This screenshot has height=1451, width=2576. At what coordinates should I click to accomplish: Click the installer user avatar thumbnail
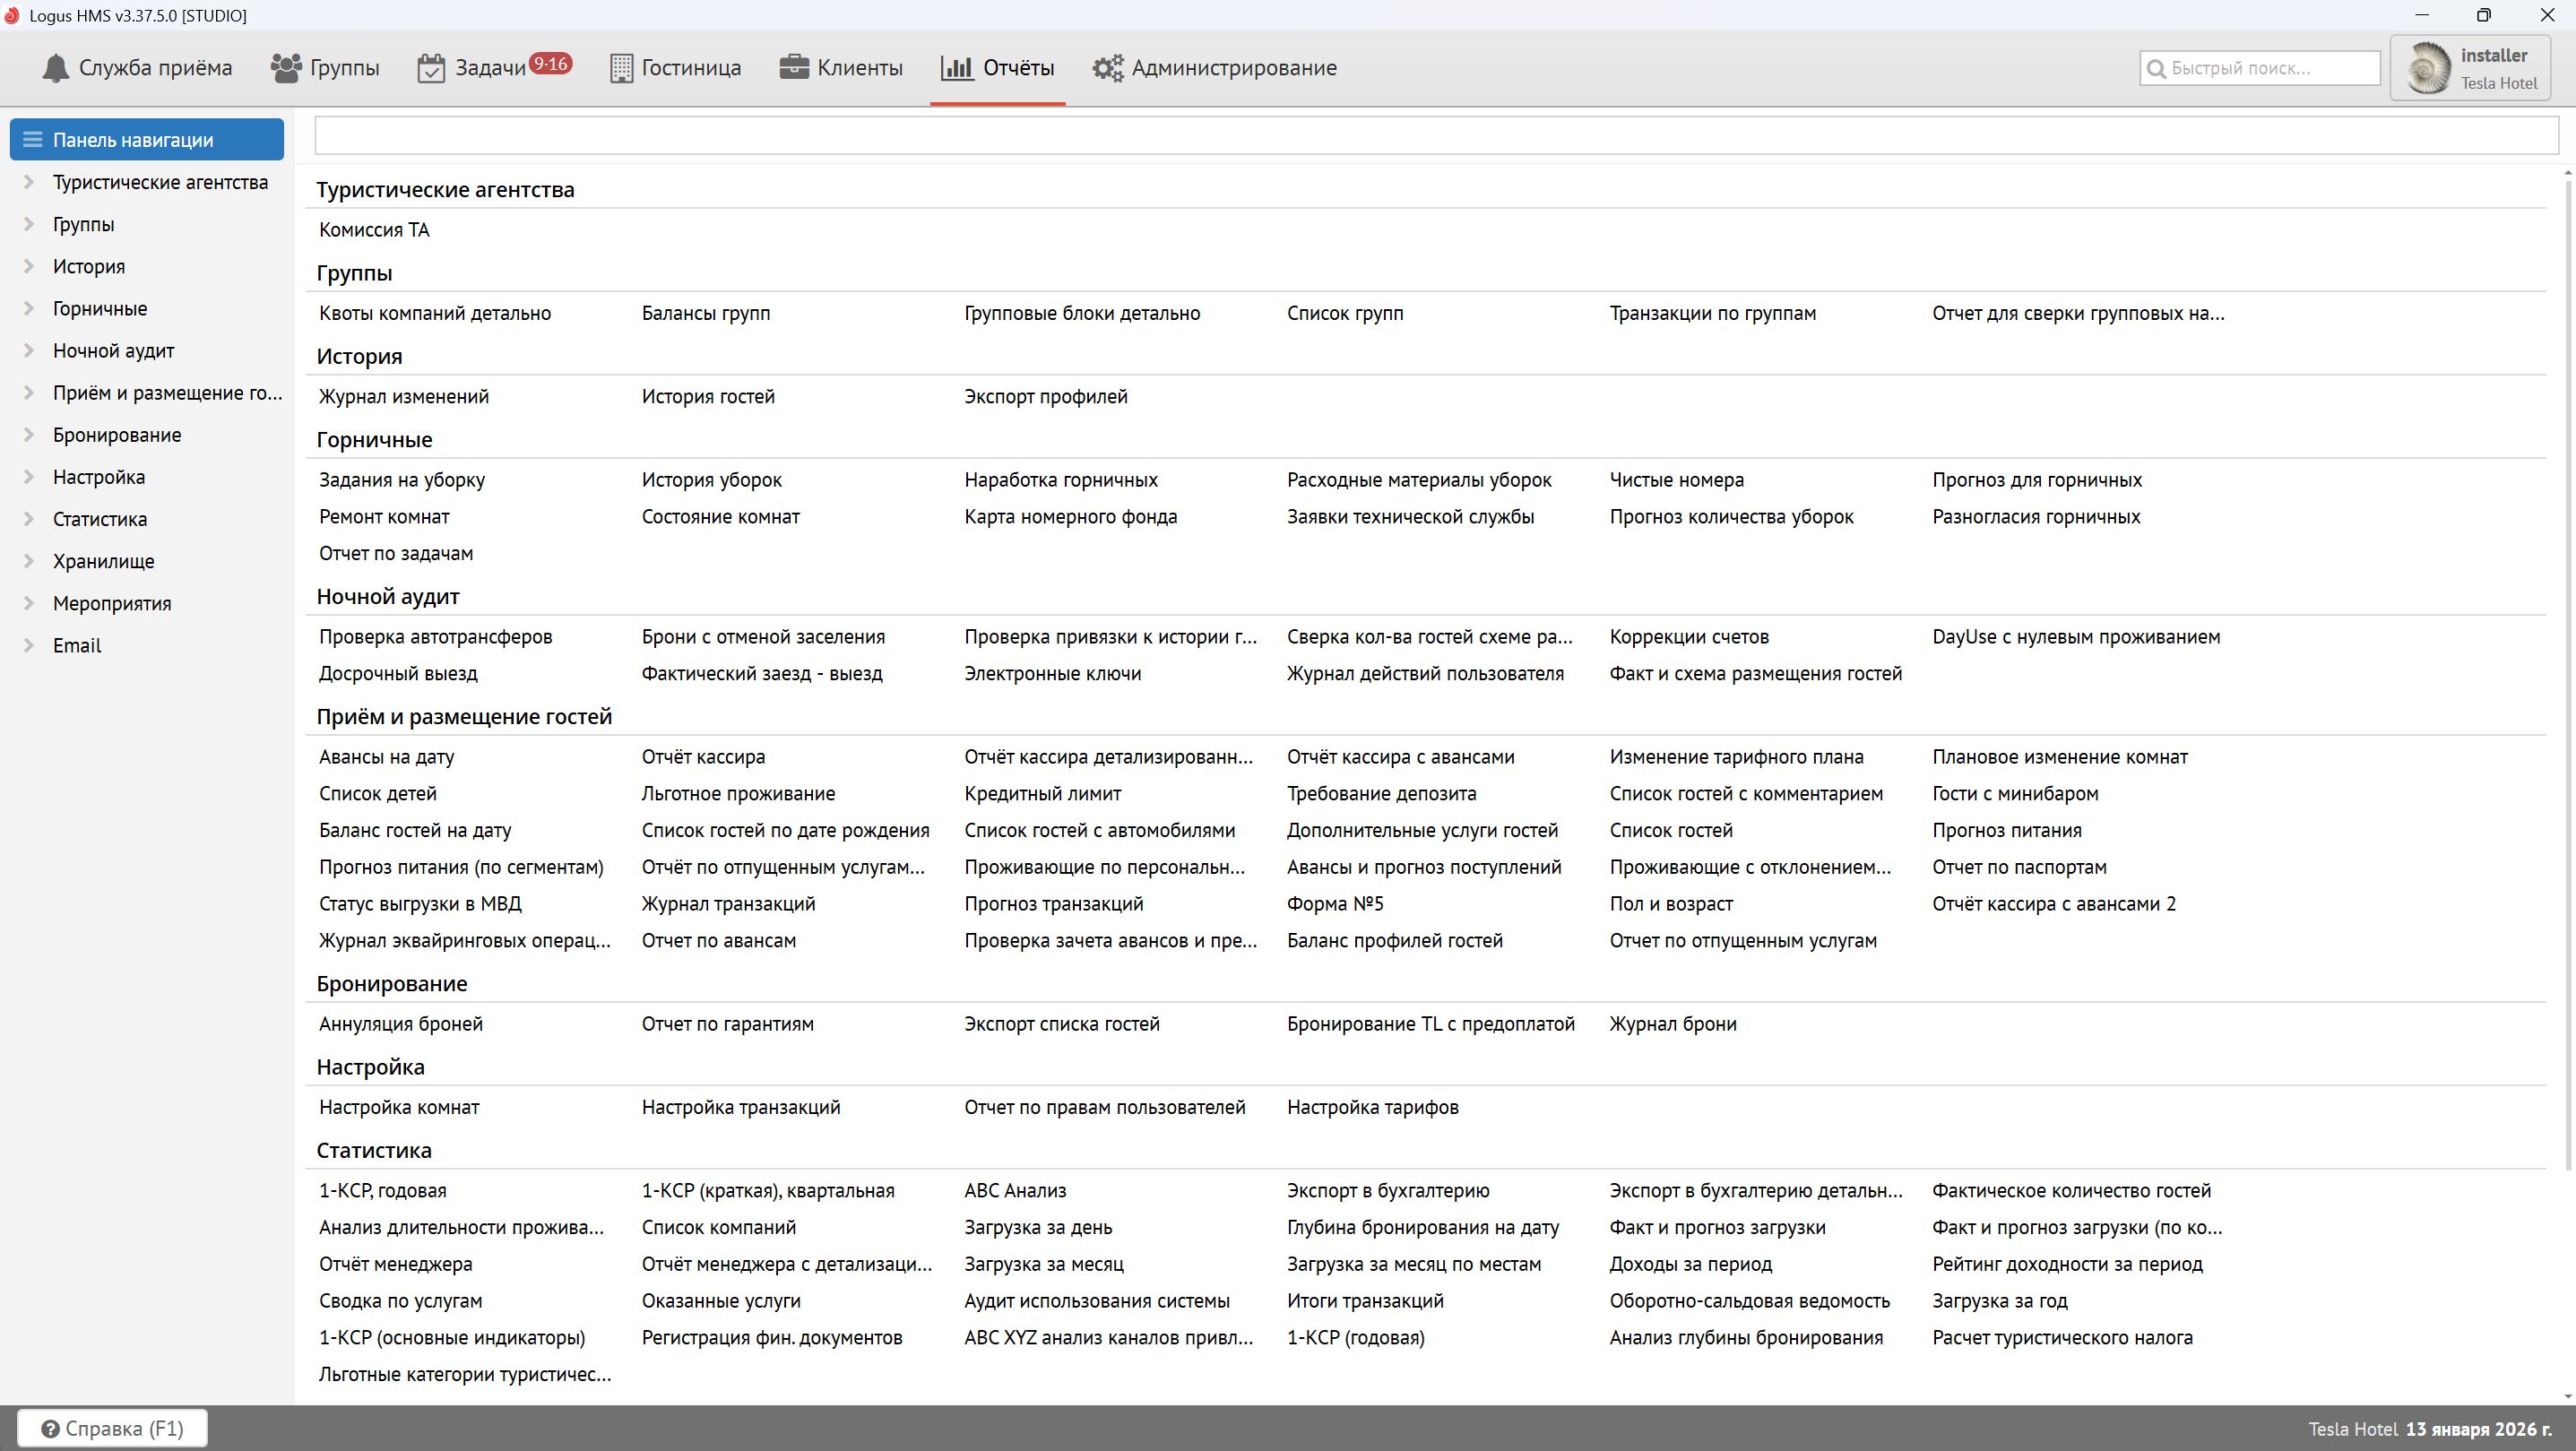[2428, 68]
